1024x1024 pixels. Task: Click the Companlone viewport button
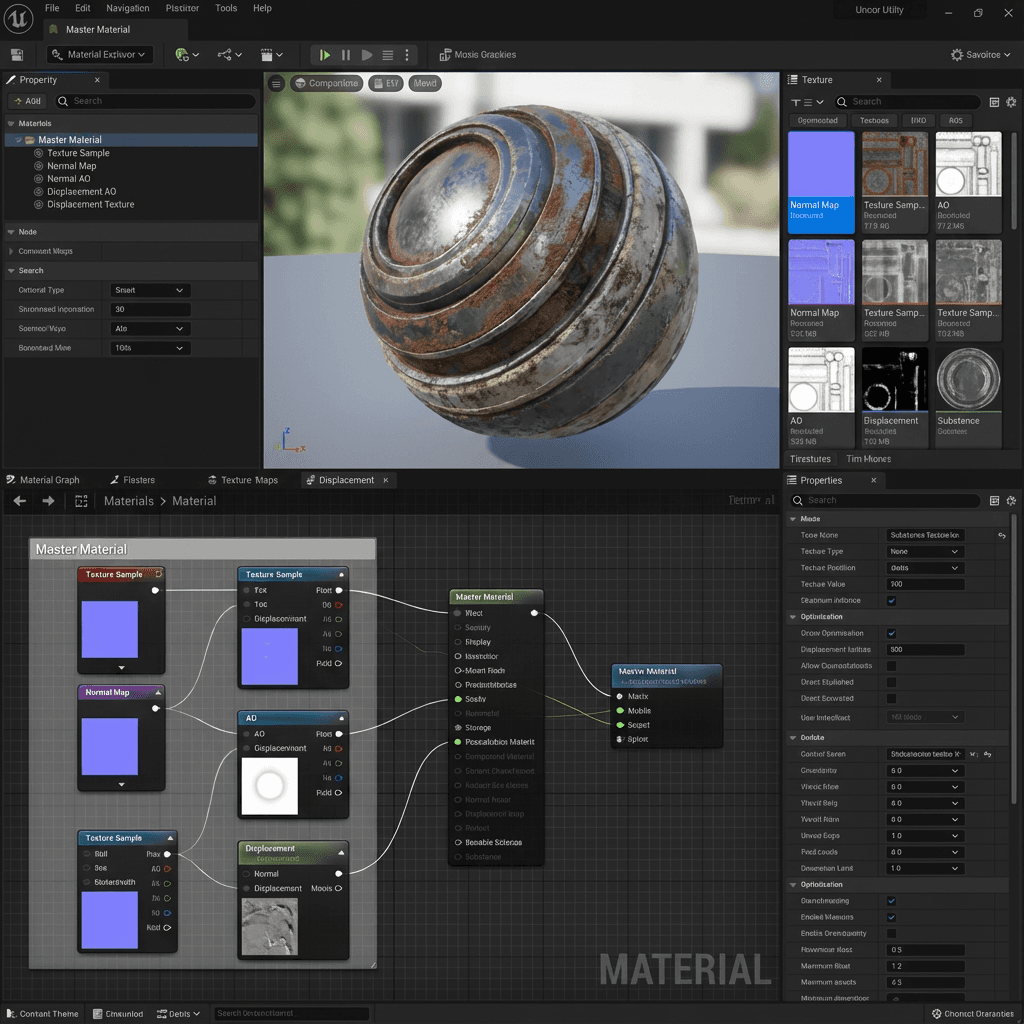click(x=327, y=84)
